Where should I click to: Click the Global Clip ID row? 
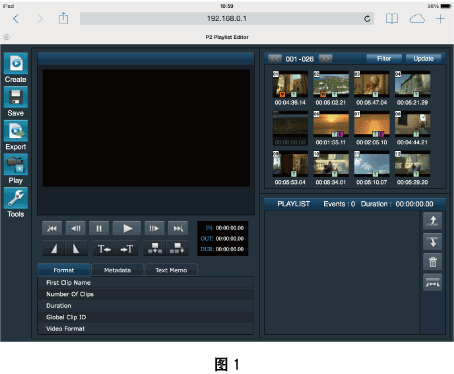click(145, 317)
